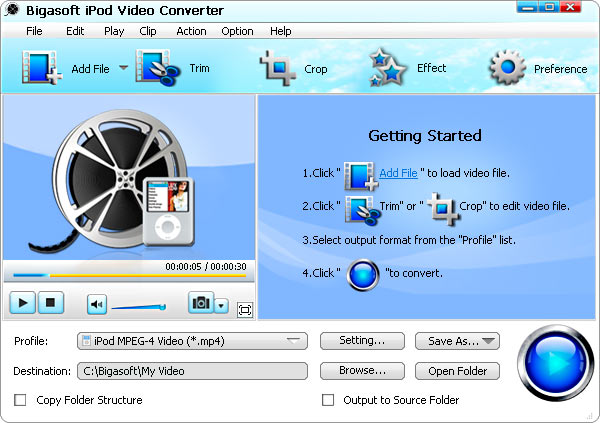
Task: Select the Crop tool icon in toolbar
Action: (x=277, y=68)
